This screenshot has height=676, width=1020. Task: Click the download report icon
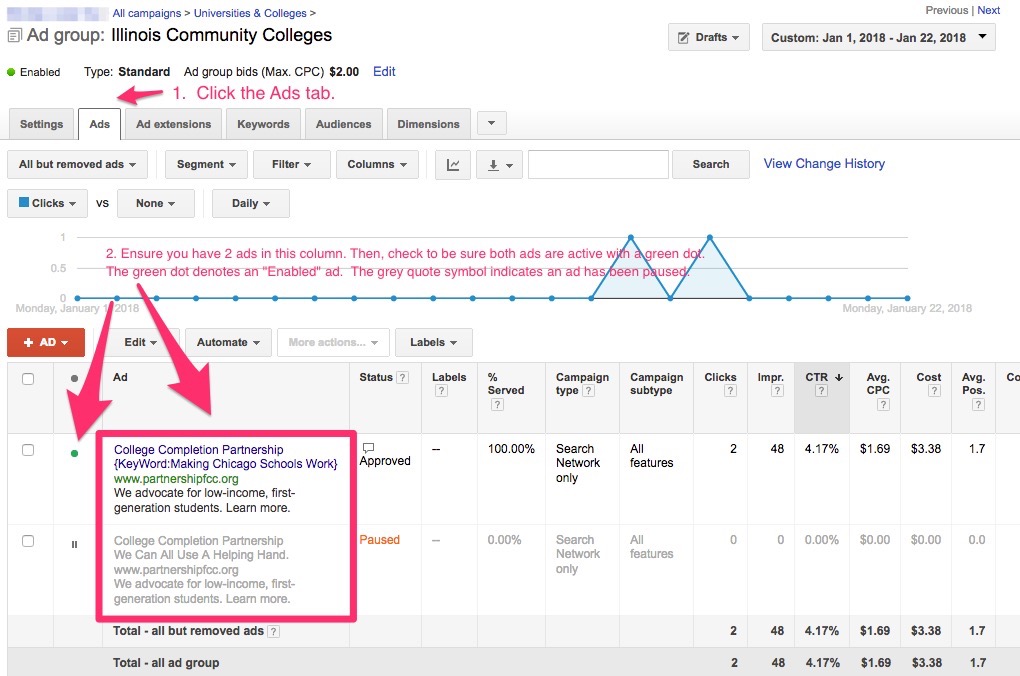coord(500,165)
